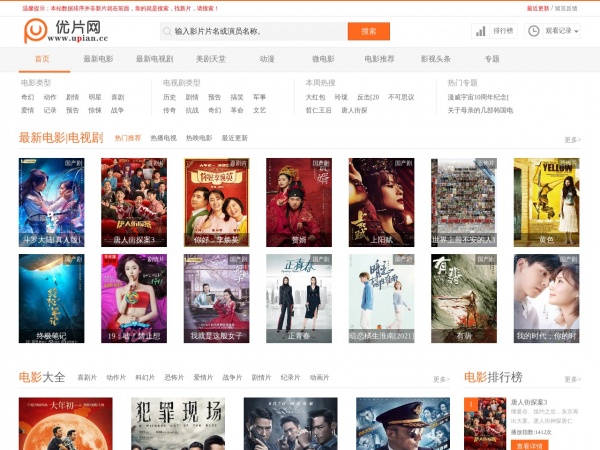Screen dimensions: 600x450
Task: Open the 专题 navigation item
Action: [492, 59]
